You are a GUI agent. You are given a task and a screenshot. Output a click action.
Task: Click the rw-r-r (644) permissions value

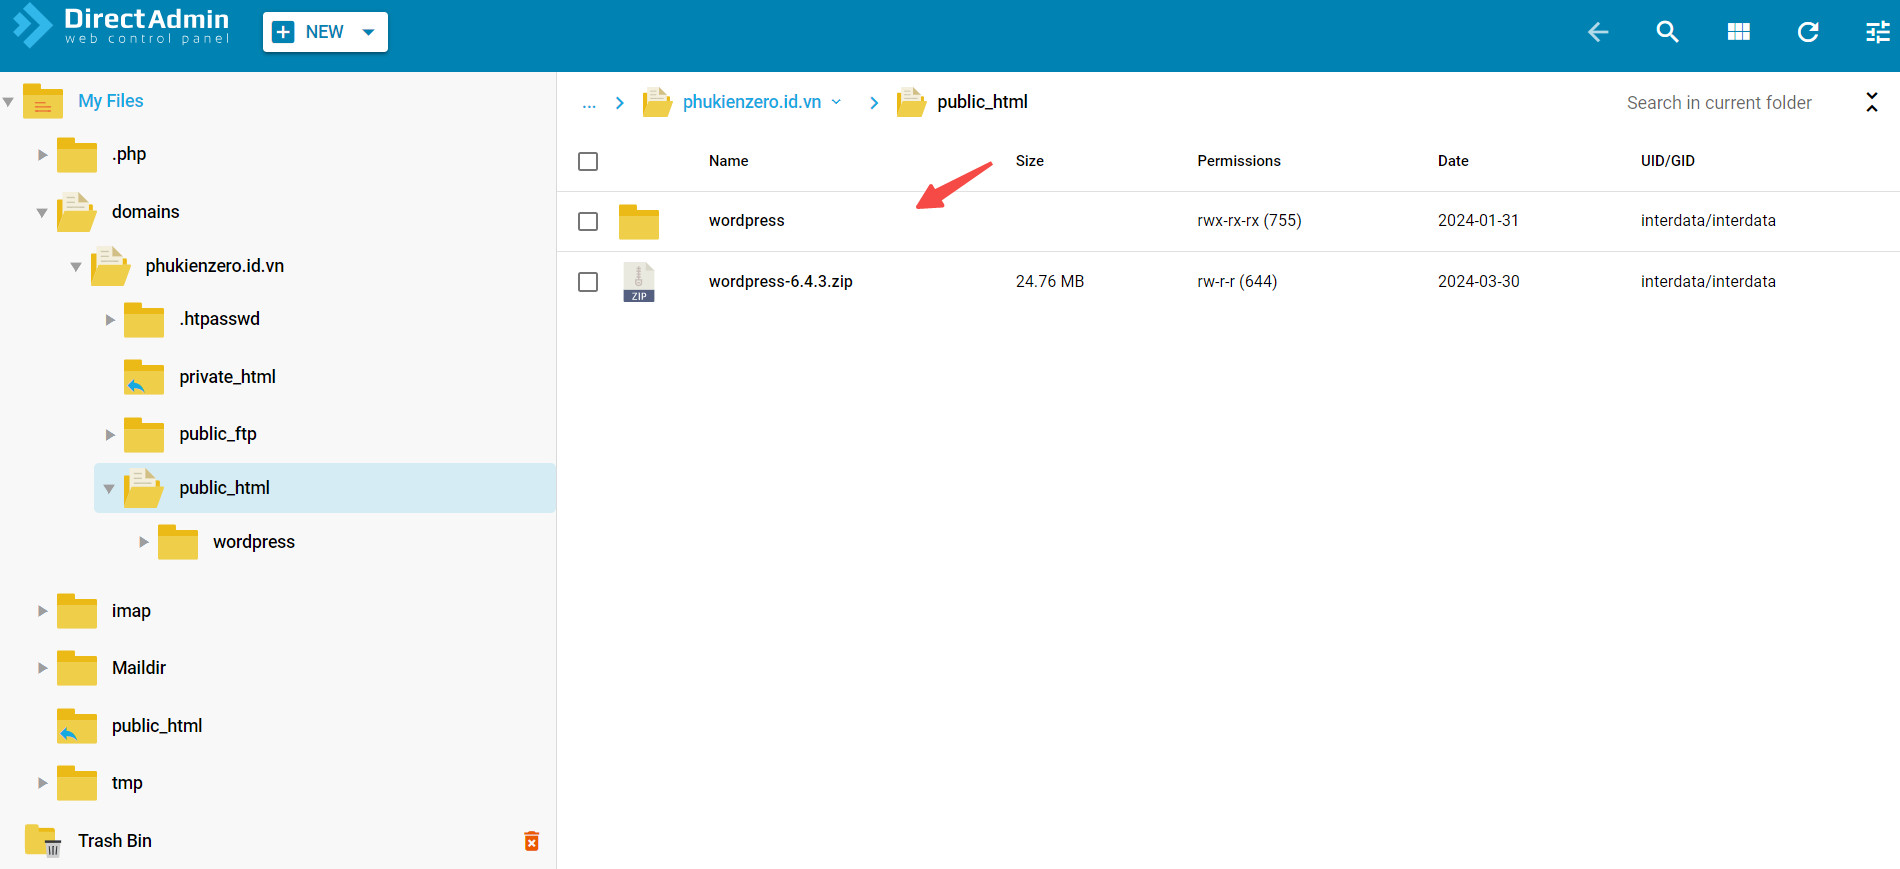(x=1237, y=282)
